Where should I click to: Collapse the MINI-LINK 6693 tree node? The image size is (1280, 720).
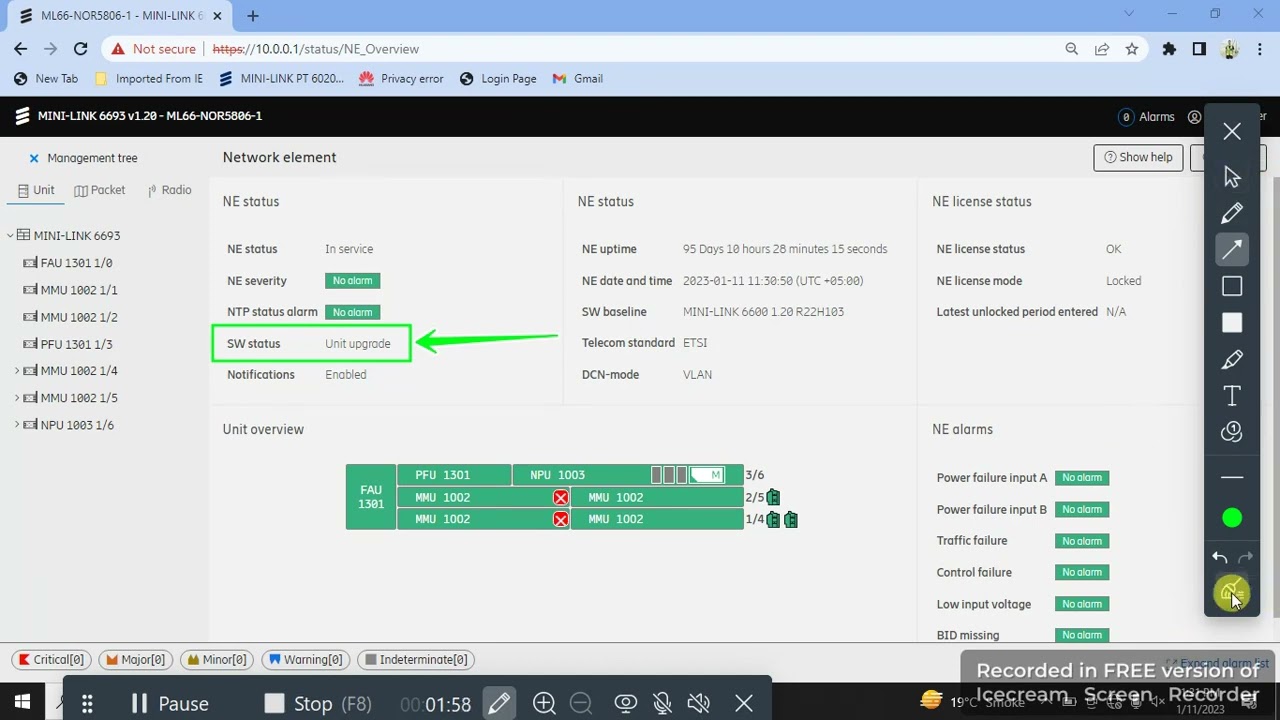click(x=10, y=236)
